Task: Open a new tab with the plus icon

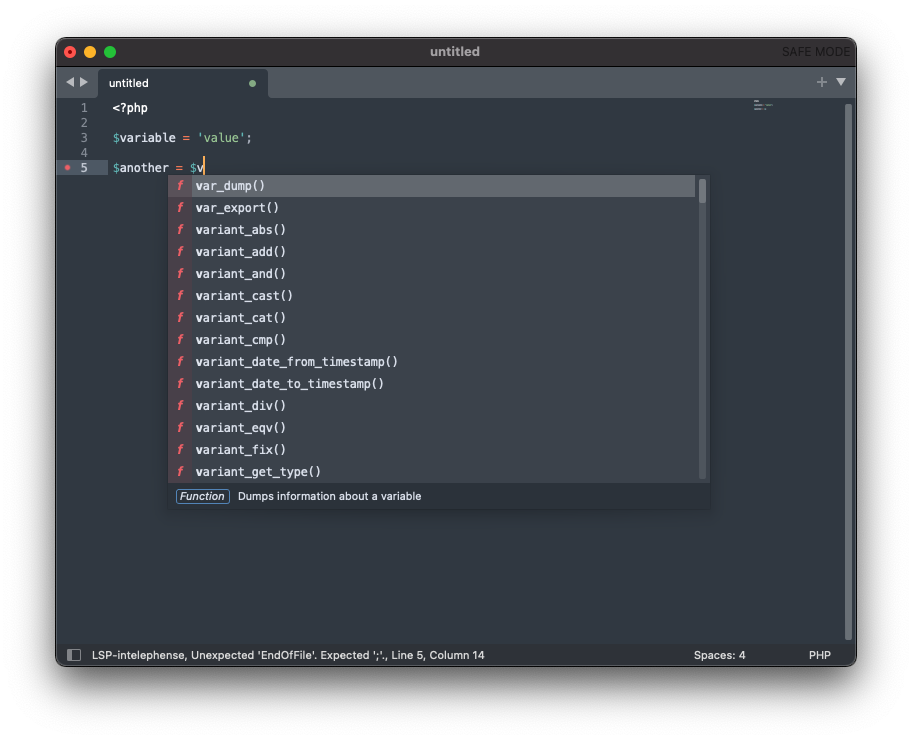Action: pos(820,83)
